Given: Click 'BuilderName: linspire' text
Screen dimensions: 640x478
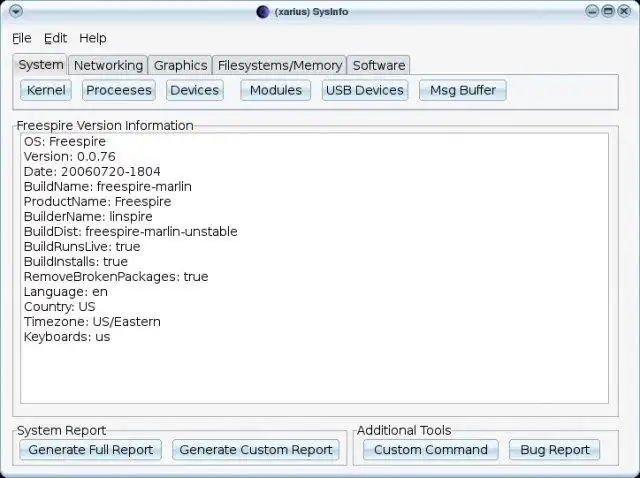Looking at the screenshot, I should tap(88, 217).
